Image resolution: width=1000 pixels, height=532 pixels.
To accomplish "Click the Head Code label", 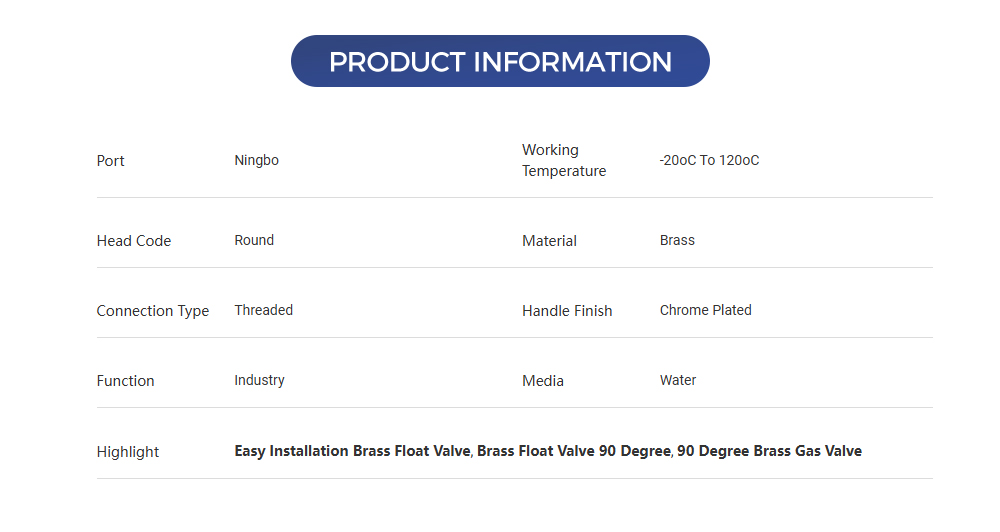I will click(133, 241).
